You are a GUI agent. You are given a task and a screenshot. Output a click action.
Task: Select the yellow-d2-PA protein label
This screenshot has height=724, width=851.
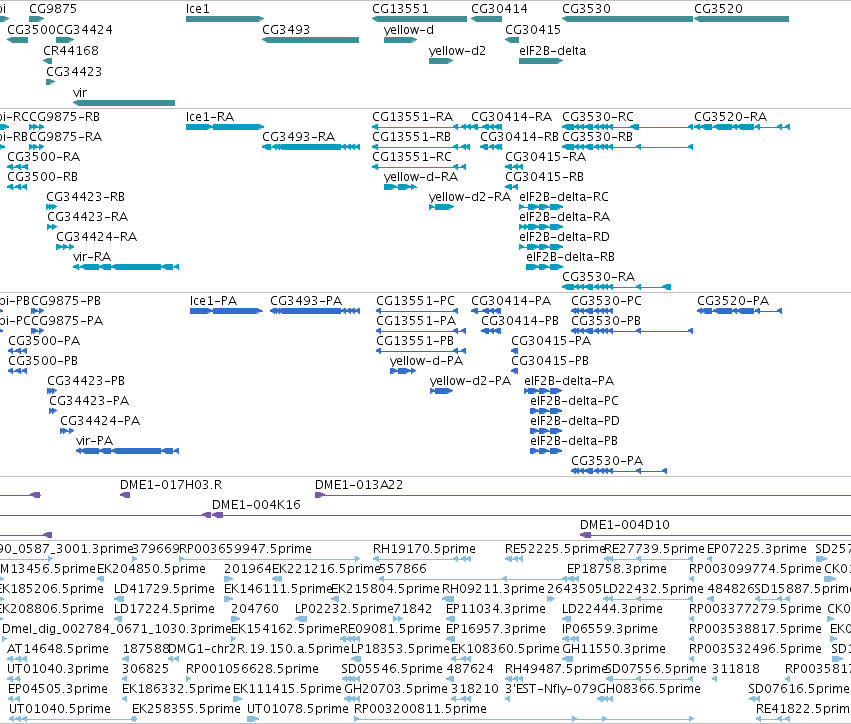point(471,380)
